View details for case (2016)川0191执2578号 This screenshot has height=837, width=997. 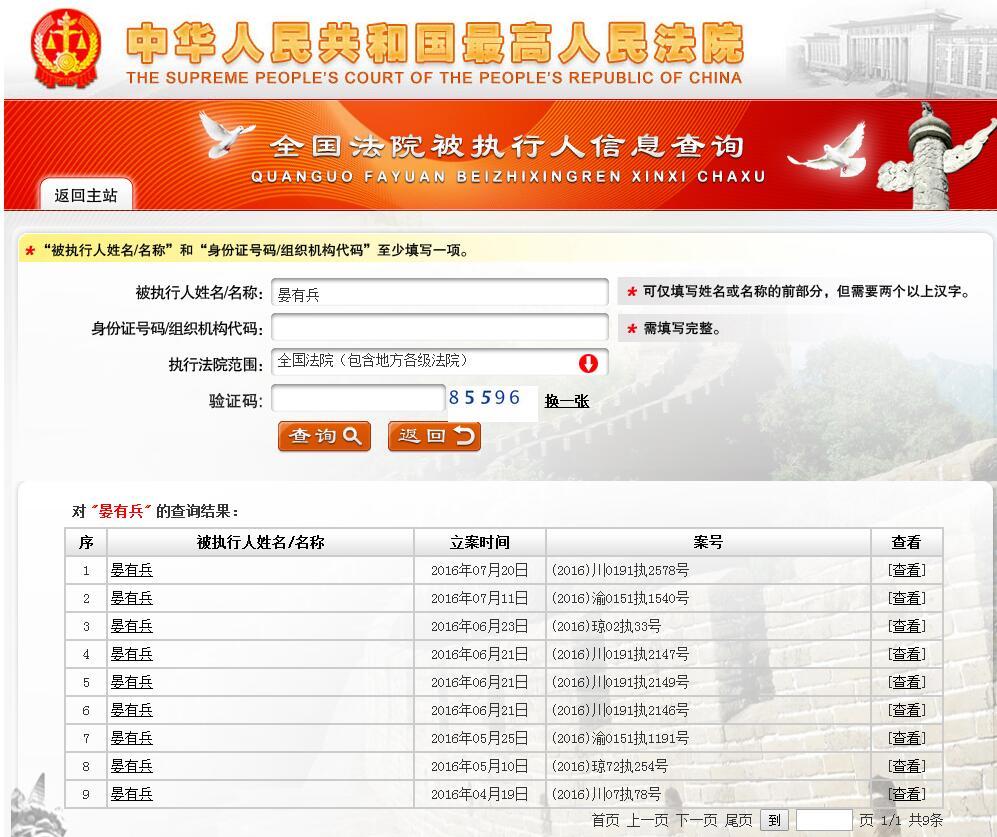click(907, 570)
